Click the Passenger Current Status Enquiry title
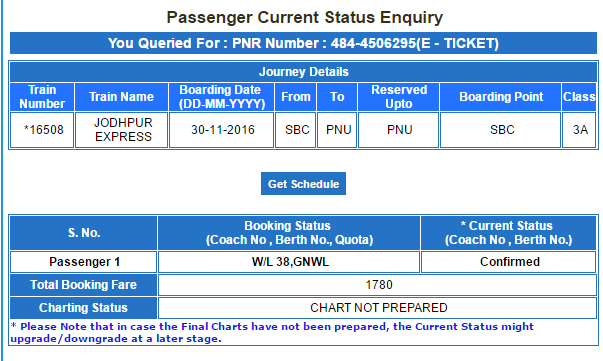This screenshot has width=603, height=361. pyautogui.click(x=305, y=17)
